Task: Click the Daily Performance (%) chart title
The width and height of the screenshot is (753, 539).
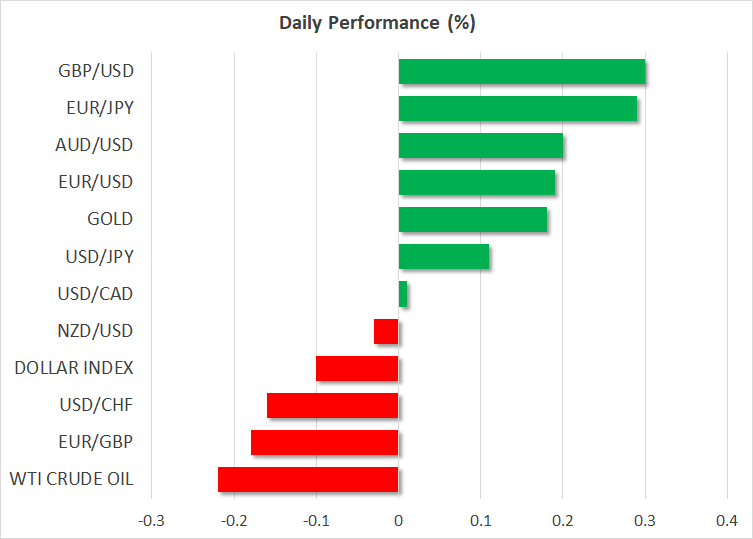Action: click(376, 22)
